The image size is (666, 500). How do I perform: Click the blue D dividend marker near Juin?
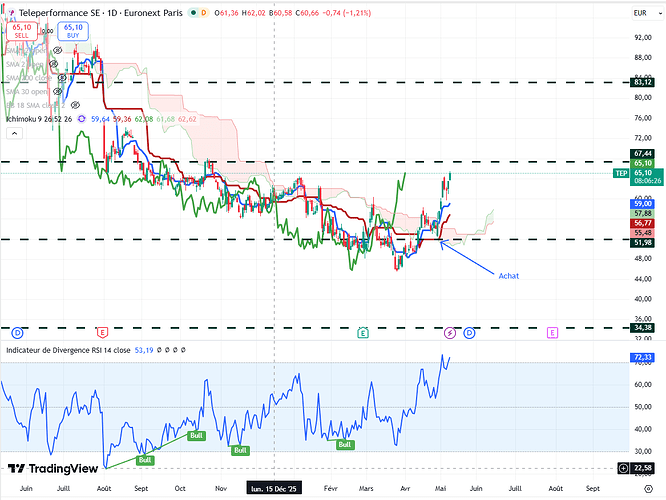(x=17, y=333)
